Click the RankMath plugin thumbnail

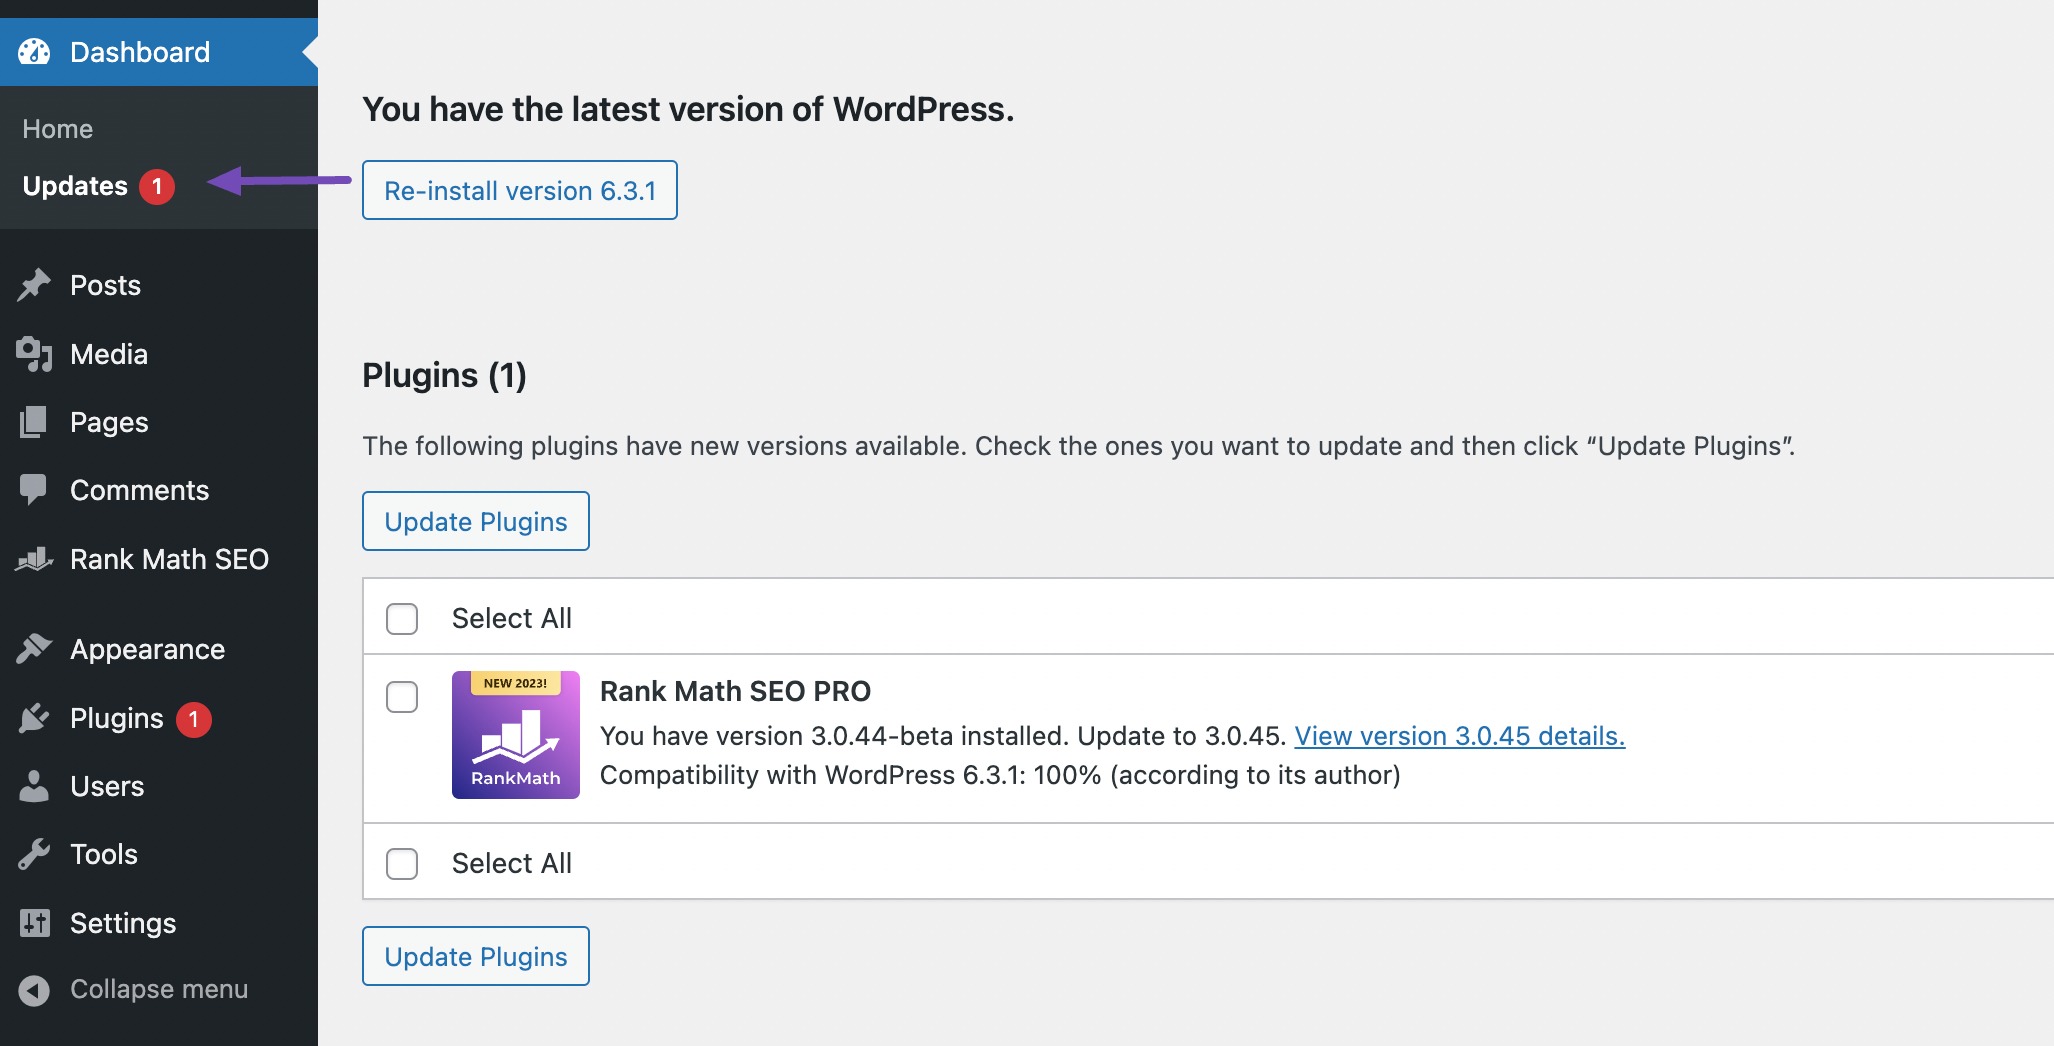[516, 735]
